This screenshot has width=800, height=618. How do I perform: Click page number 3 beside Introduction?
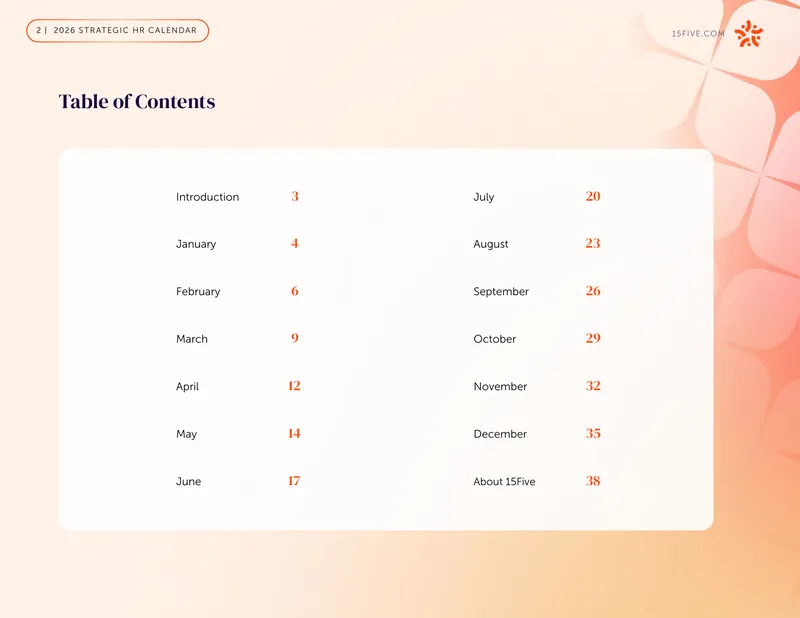pos(295,196)
